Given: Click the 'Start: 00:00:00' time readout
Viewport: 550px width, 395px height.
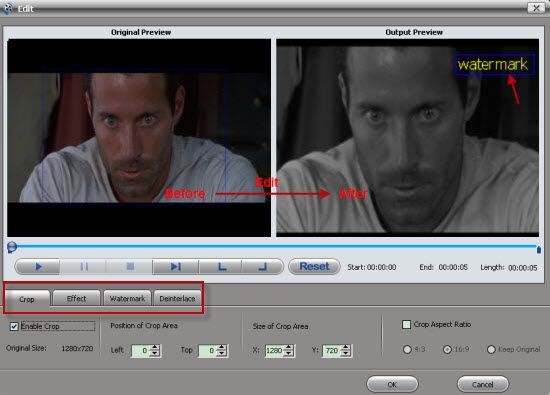Looking at the screenshot, I should tap(372, 267).
